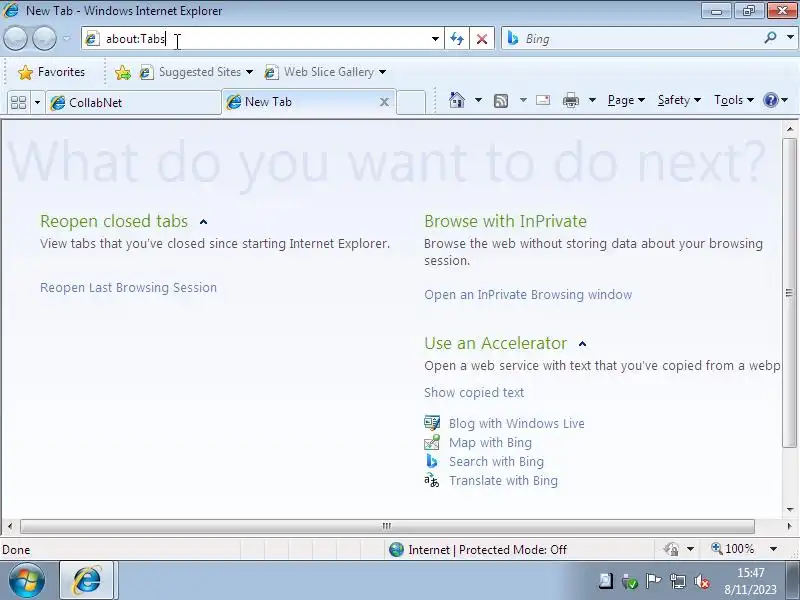Click the RSS Feeds icon
This screenshot has width=800, height=600.
point(501,101)
